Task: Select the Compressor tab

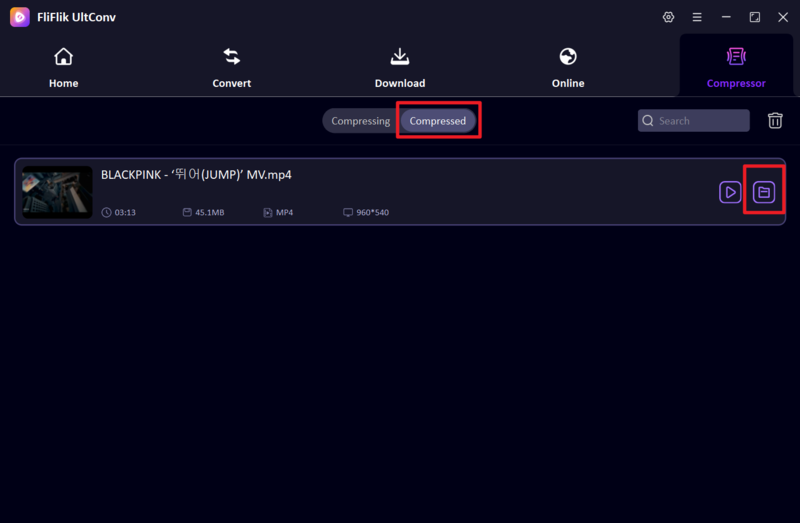Action: 736,67
